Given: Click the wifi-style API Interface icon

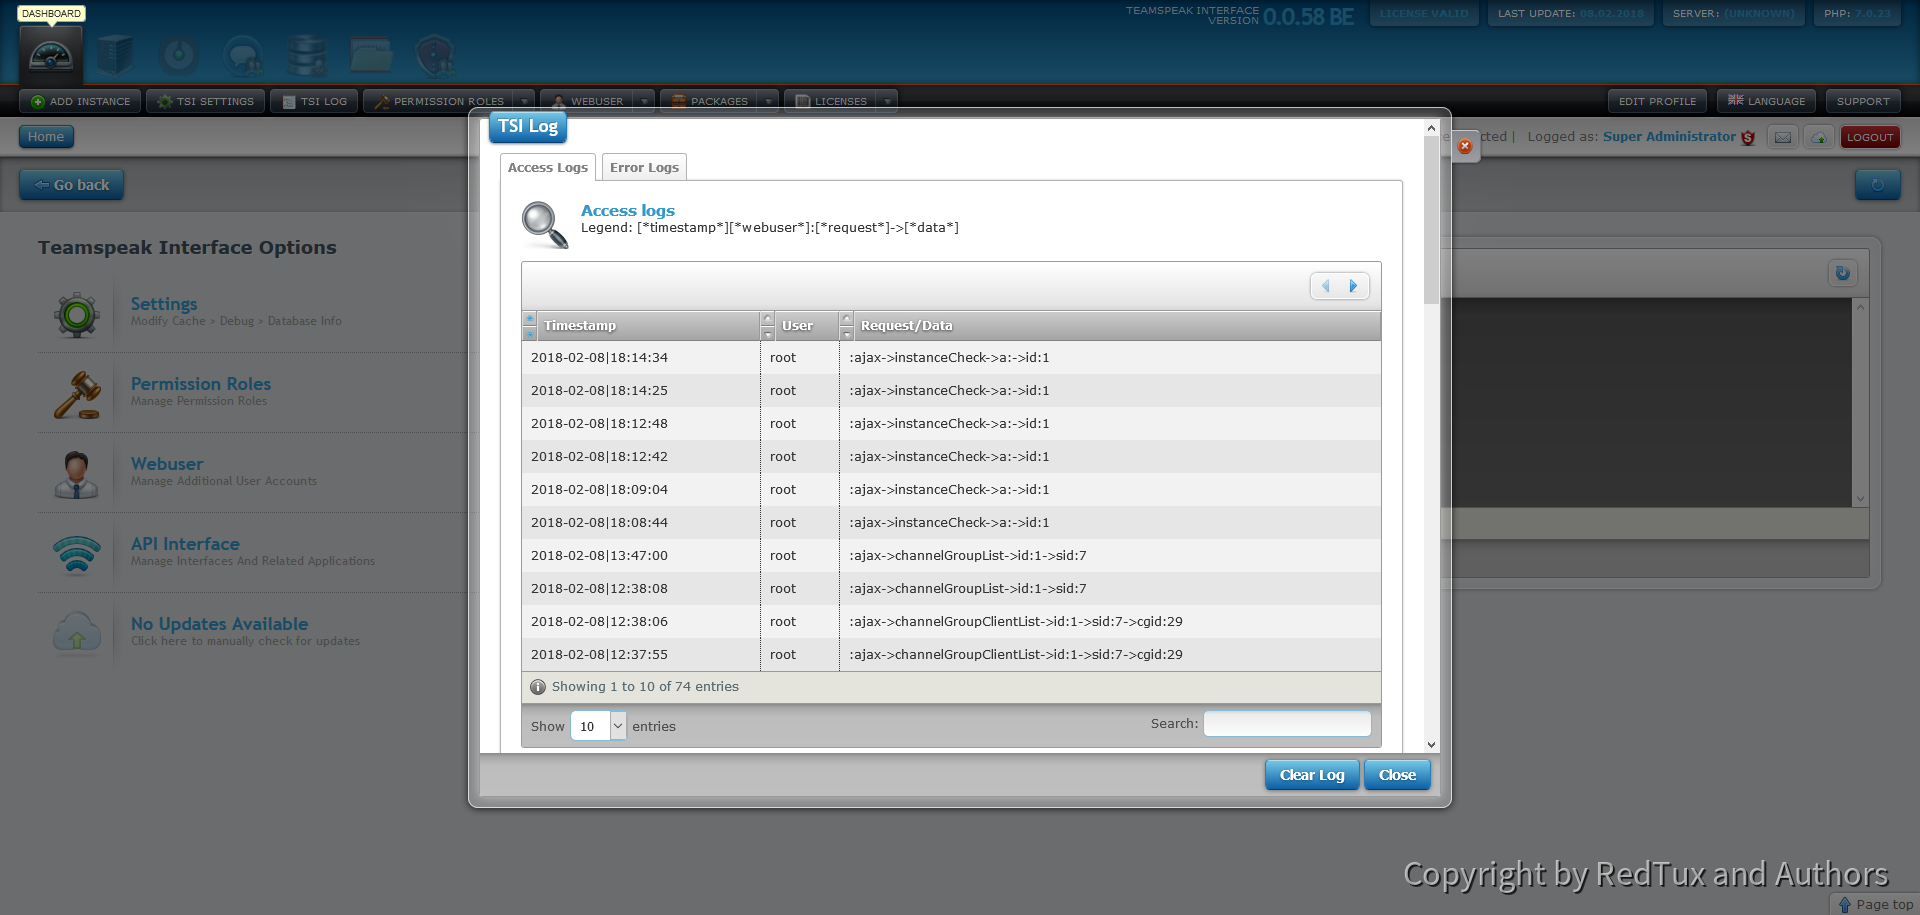Looking at the screenshot, I should click(77, 555).
